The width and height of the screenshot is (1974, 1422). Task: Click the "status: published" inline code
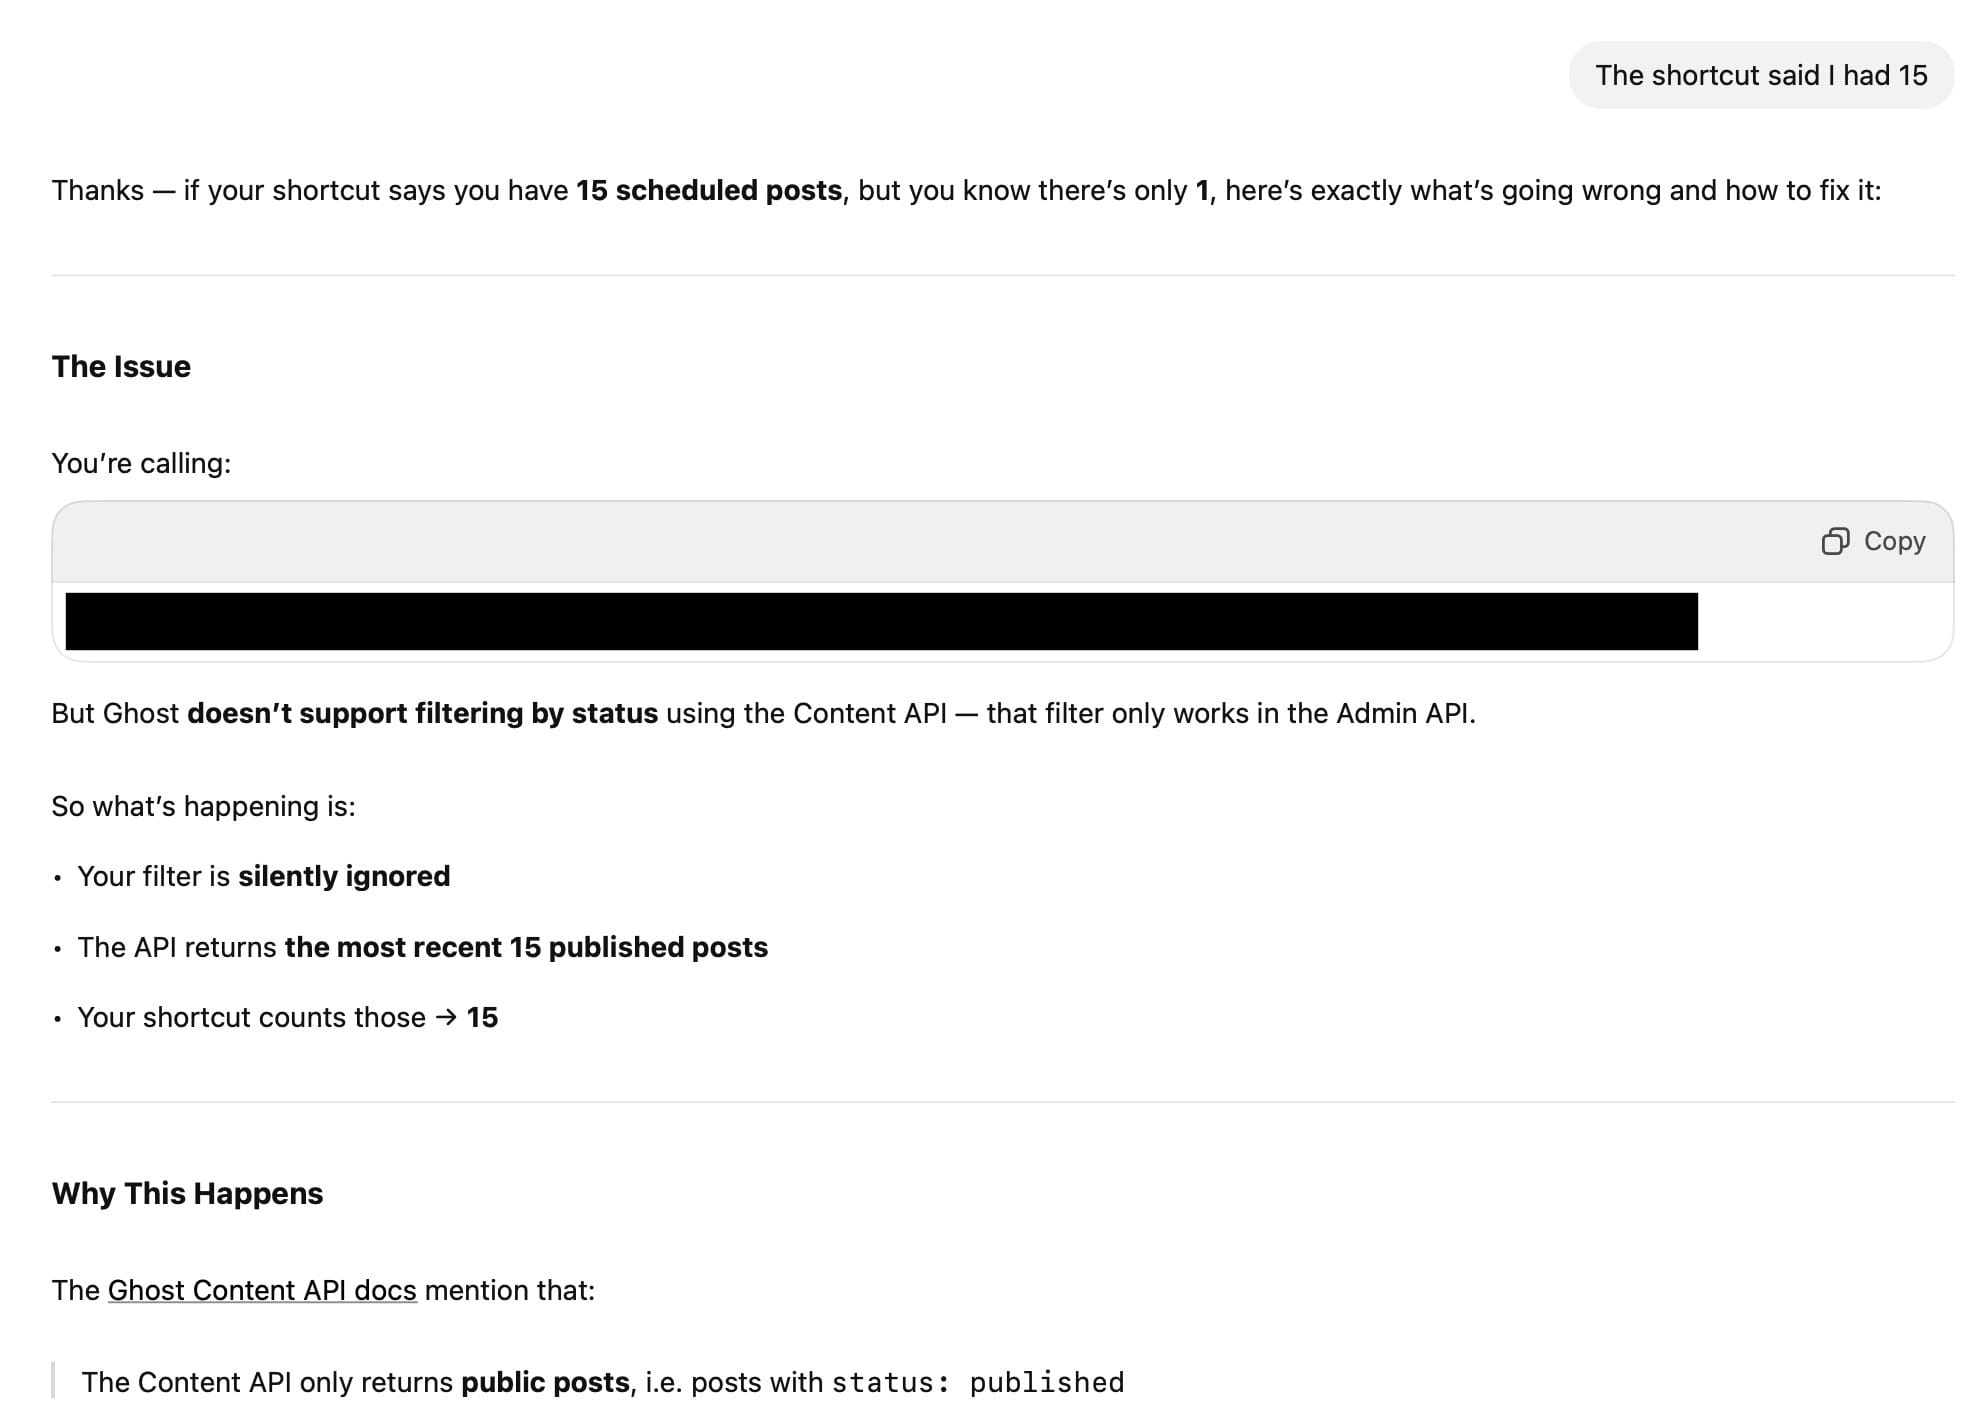point(977,1382)
